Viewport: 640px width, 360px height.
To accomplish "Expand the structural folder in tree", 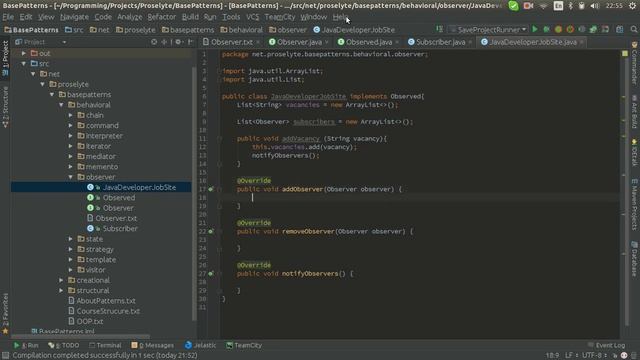I will point(61,291).
